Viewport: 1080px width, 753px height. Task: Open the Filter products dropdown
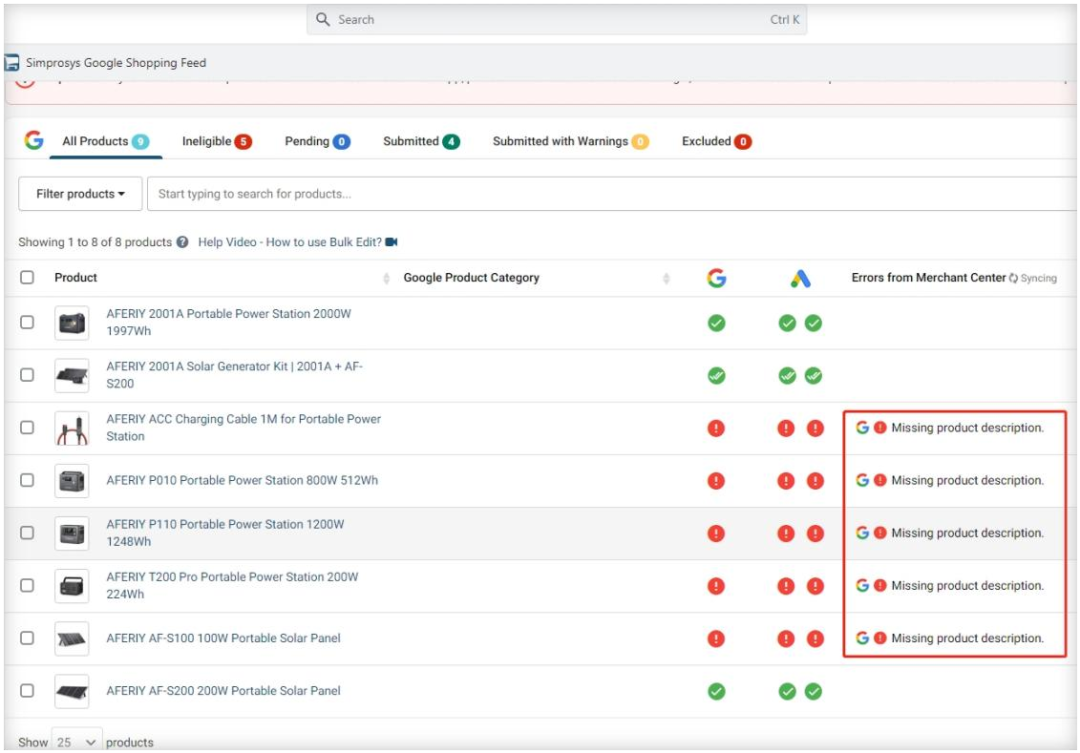(80, 194)
